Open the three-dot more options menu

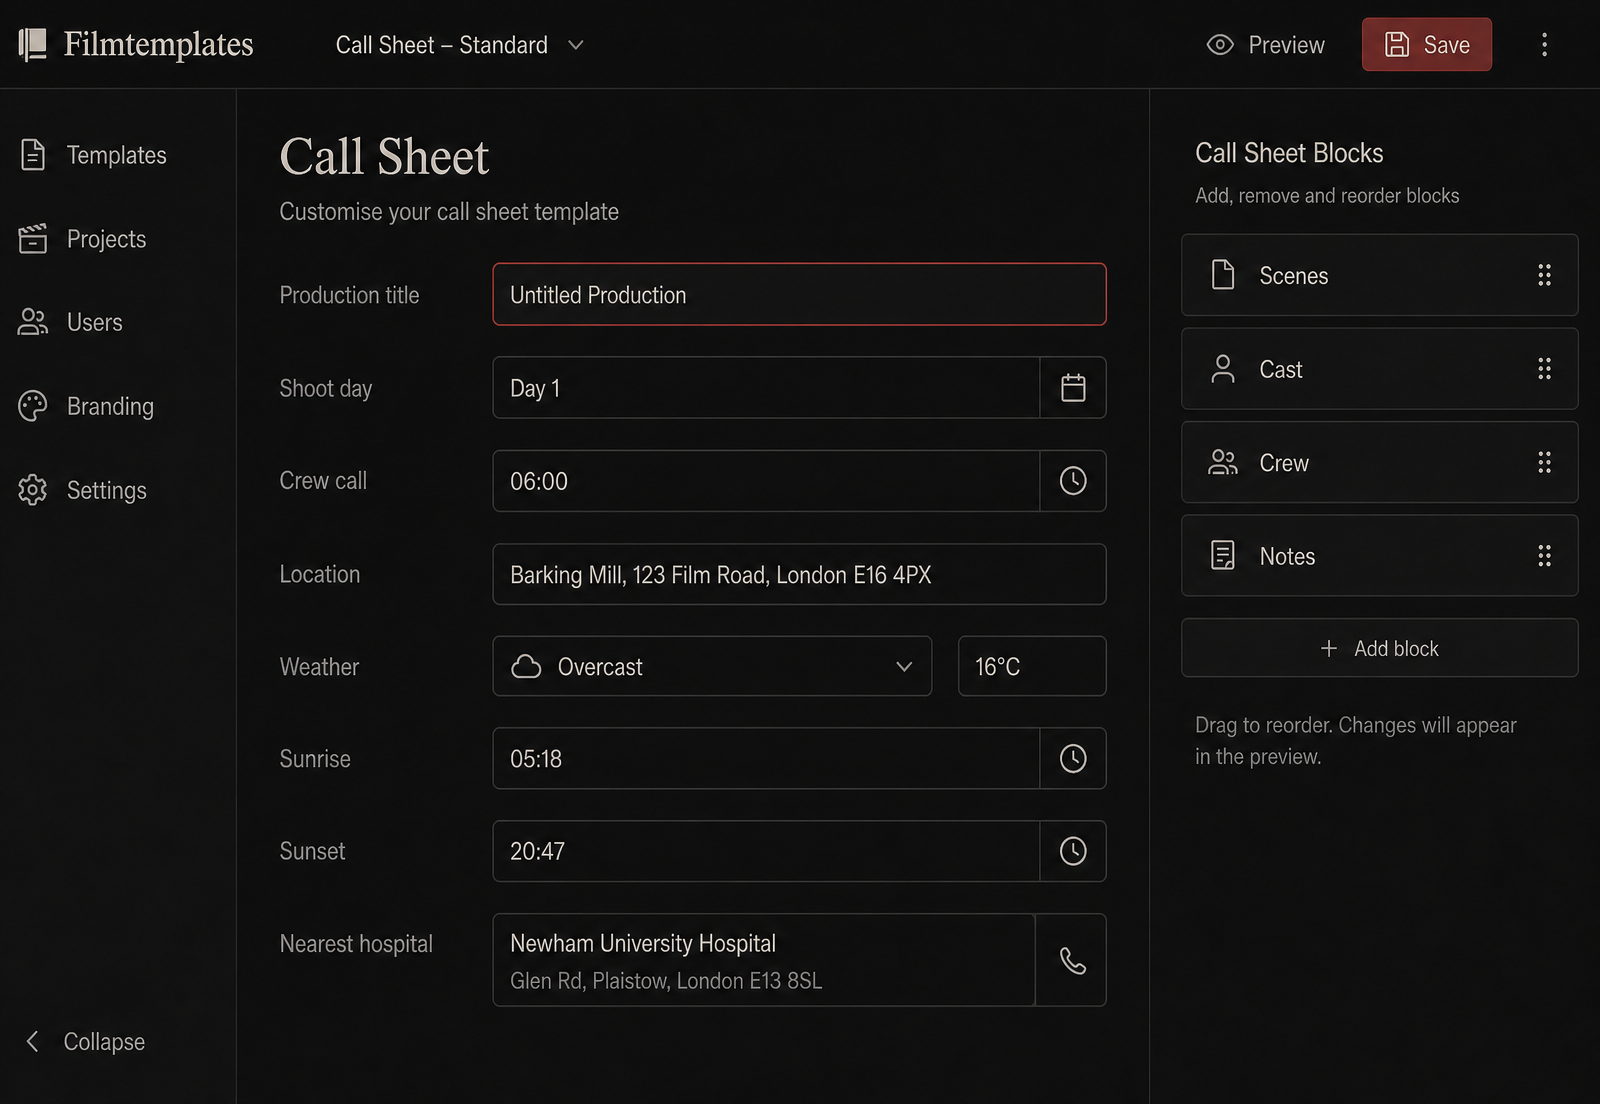(x=1544, y=44)
